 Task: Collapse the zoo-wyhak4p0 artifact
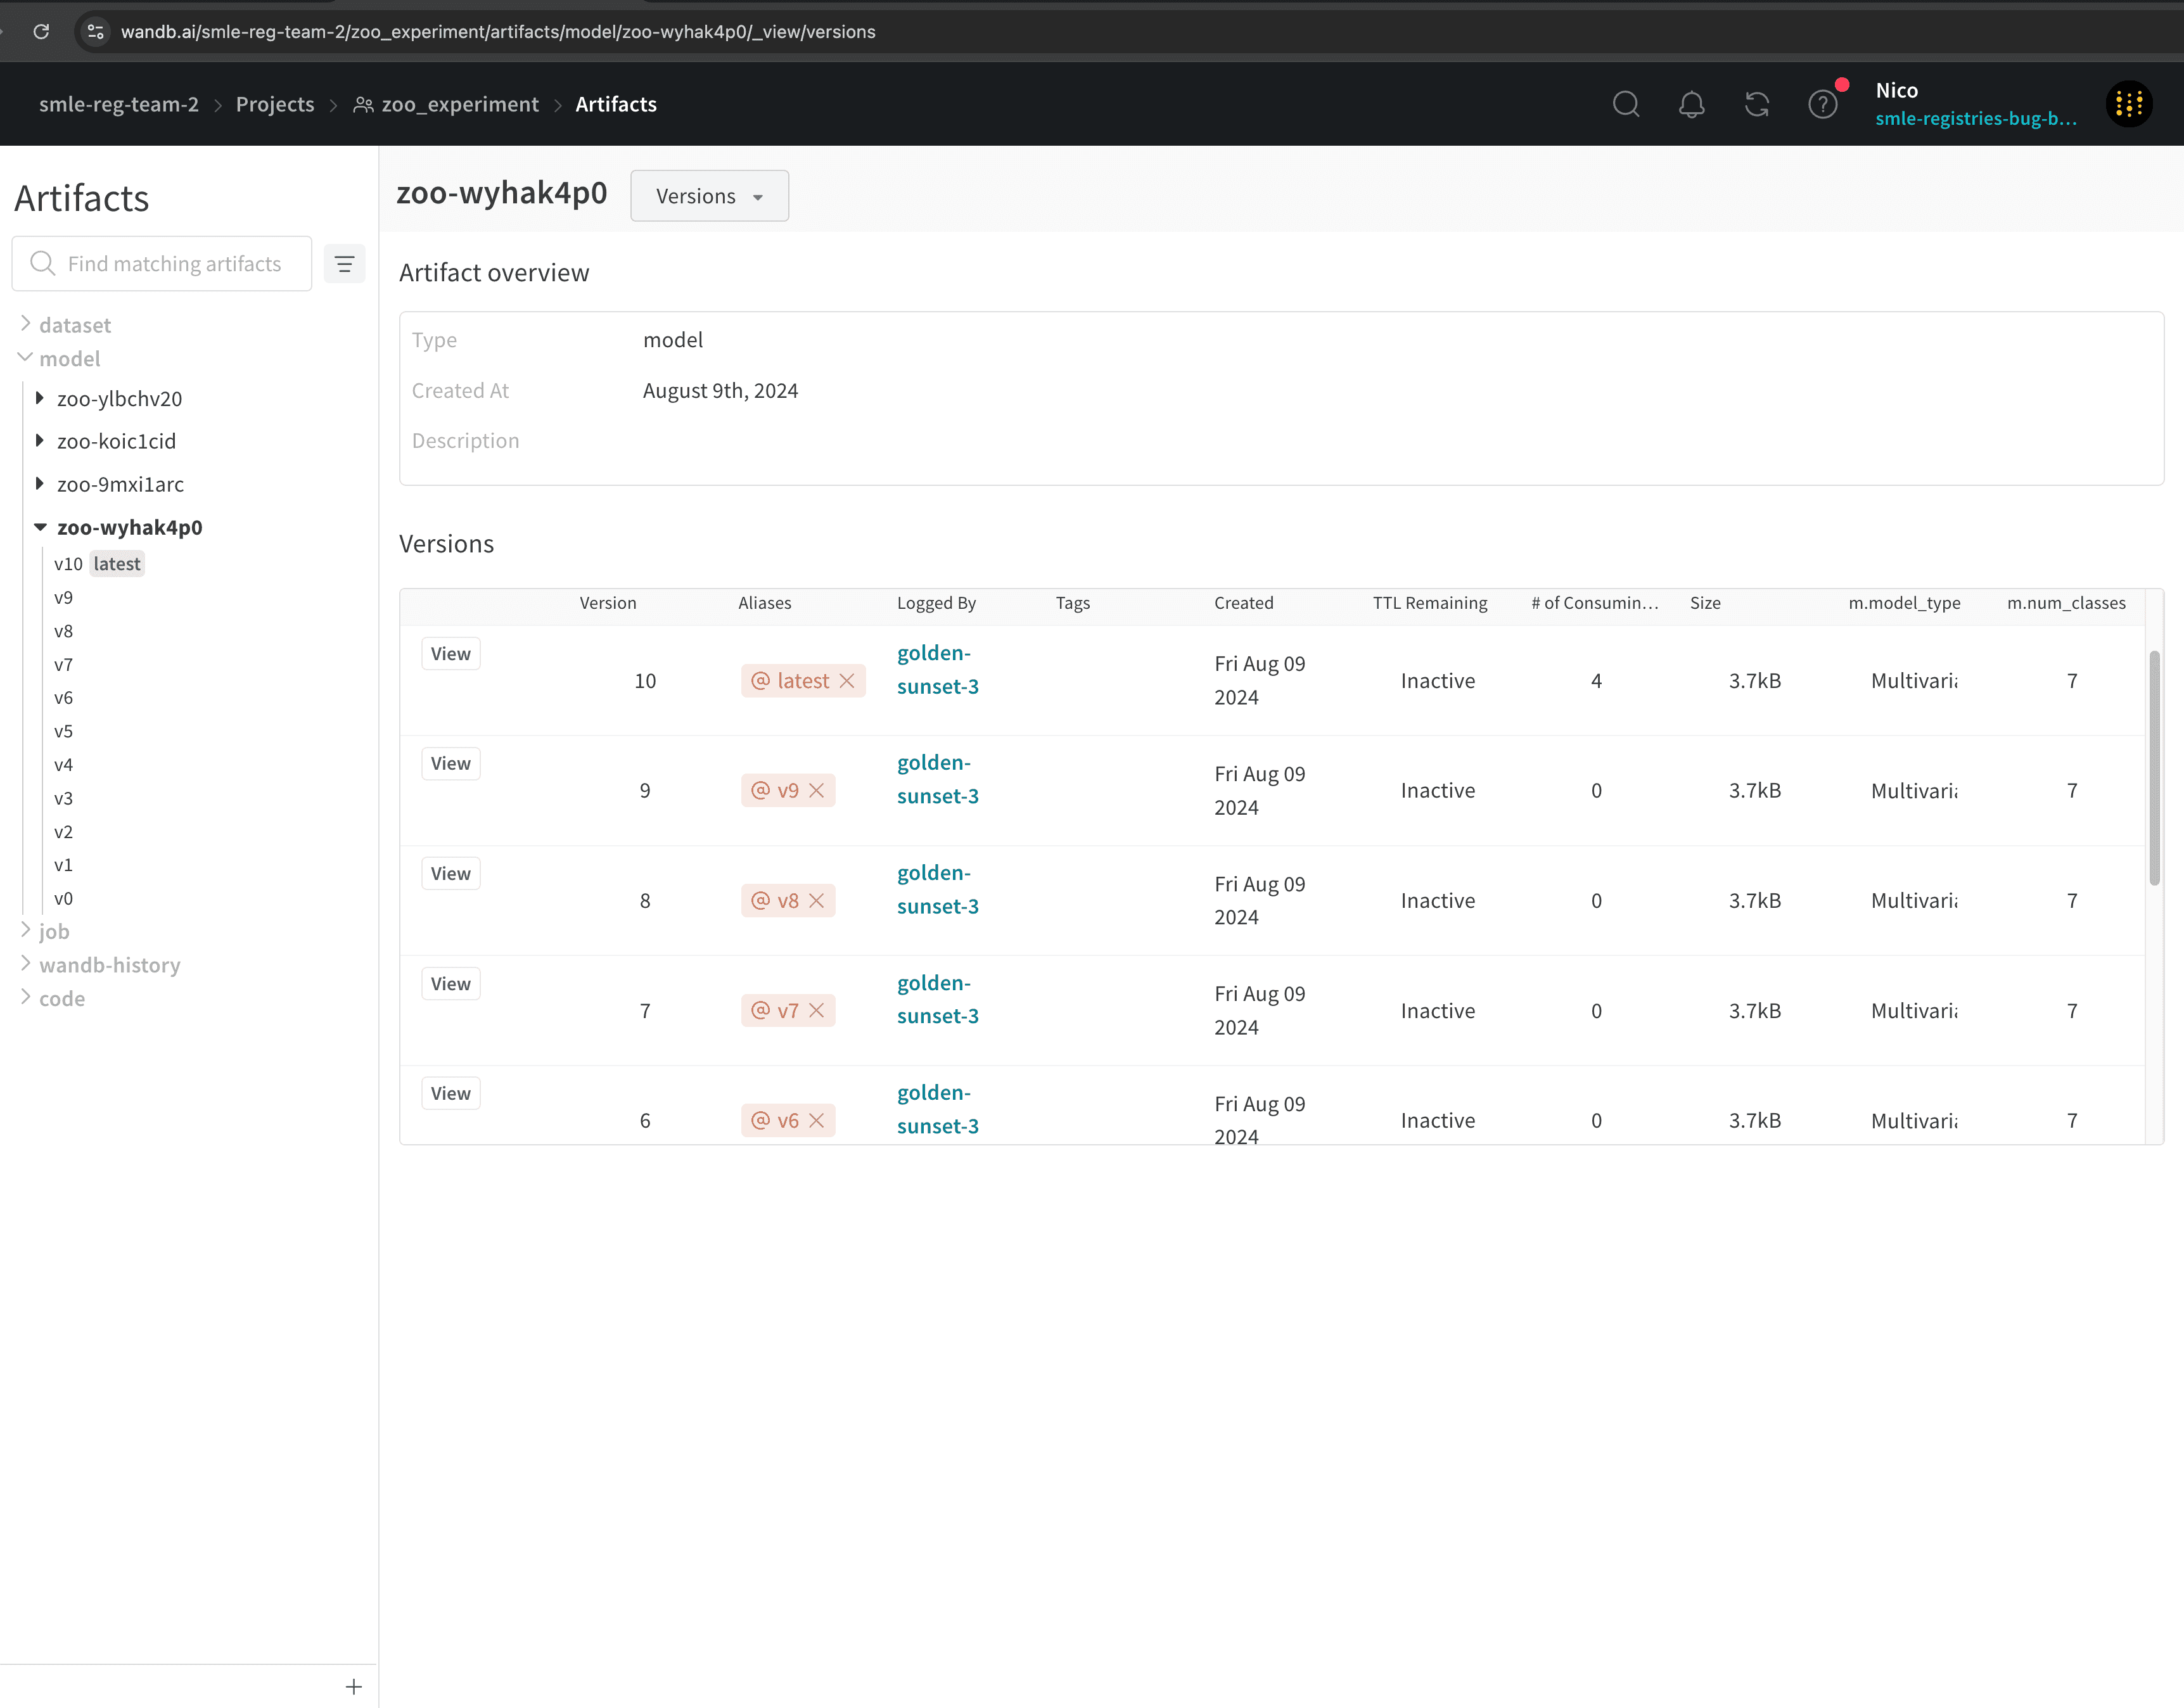40,527
